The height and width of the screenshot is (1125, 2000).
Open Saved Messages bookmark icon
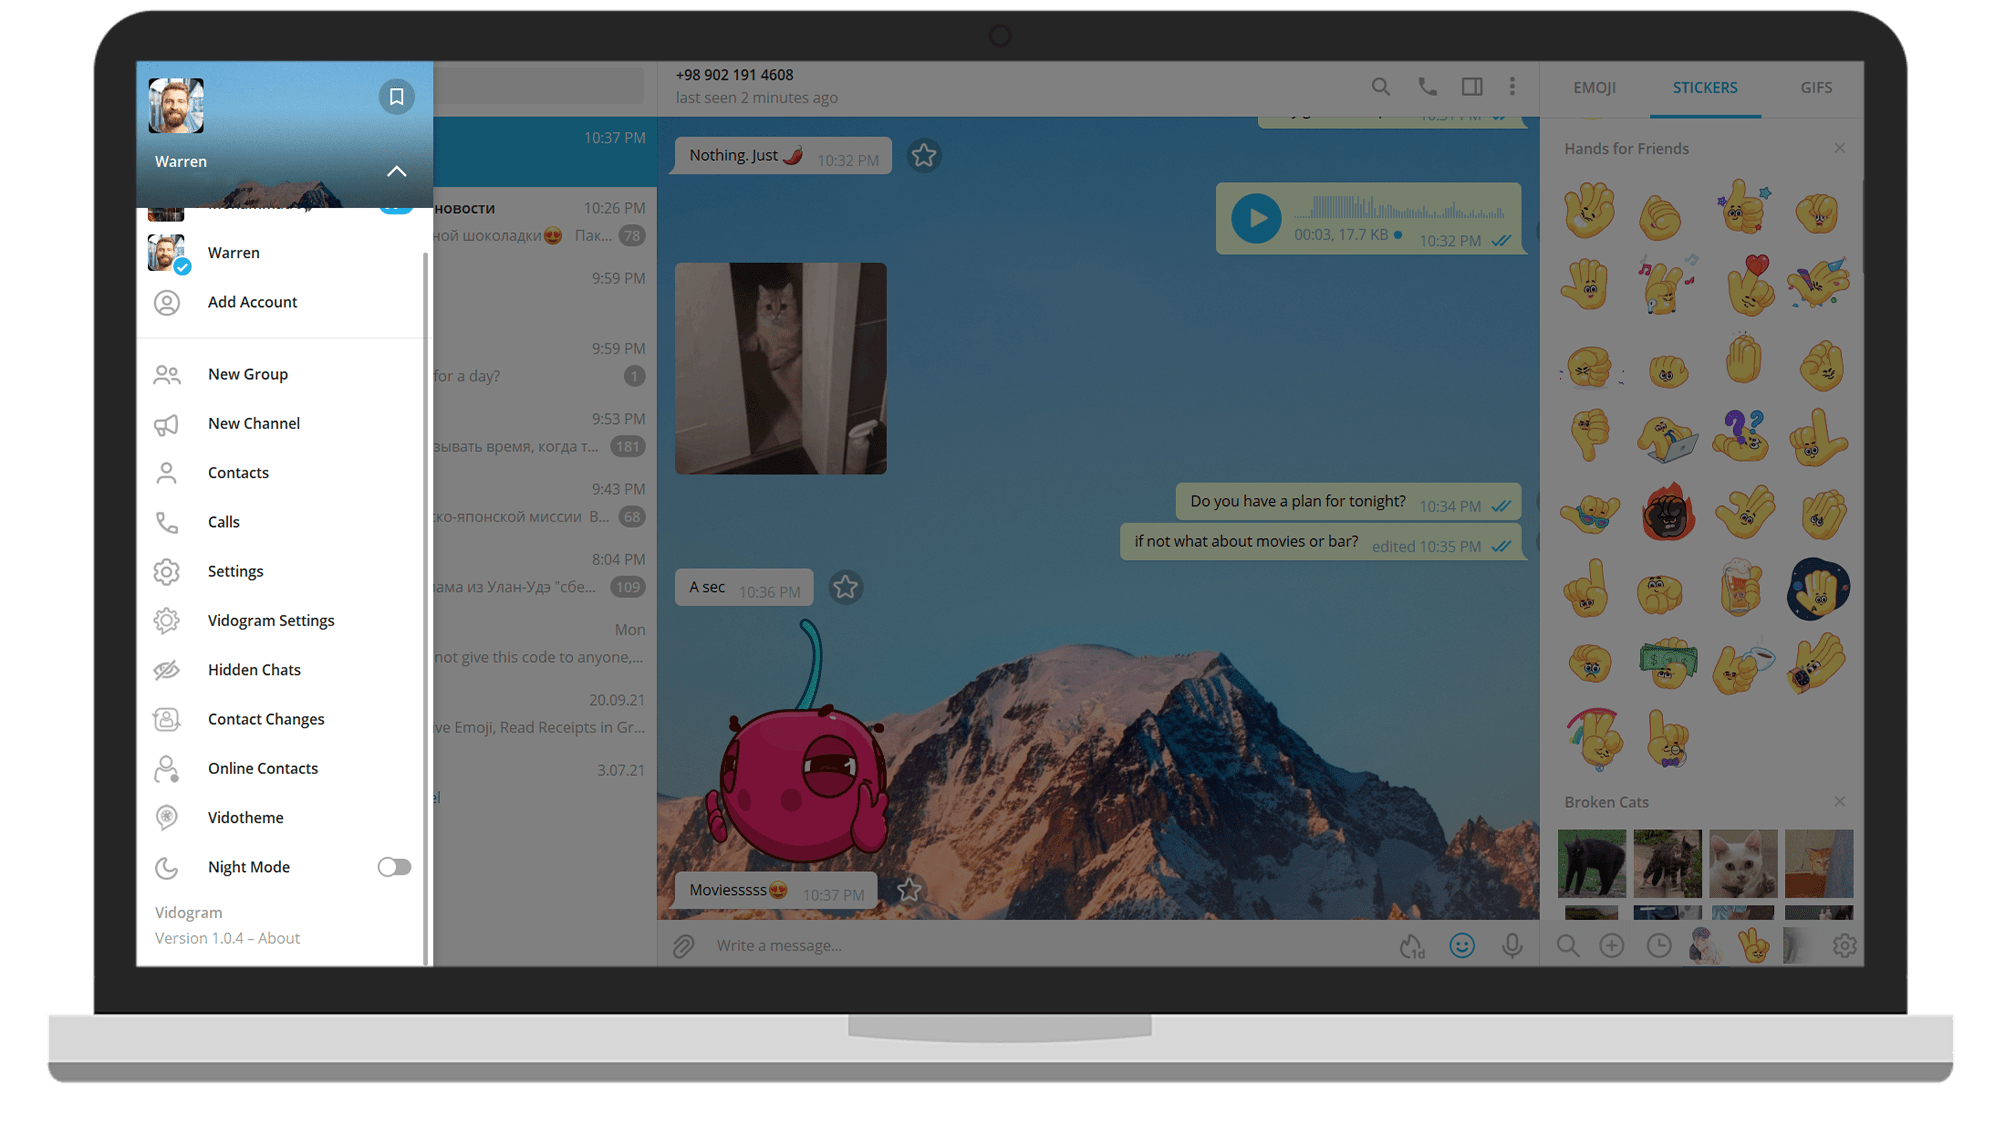396,97
